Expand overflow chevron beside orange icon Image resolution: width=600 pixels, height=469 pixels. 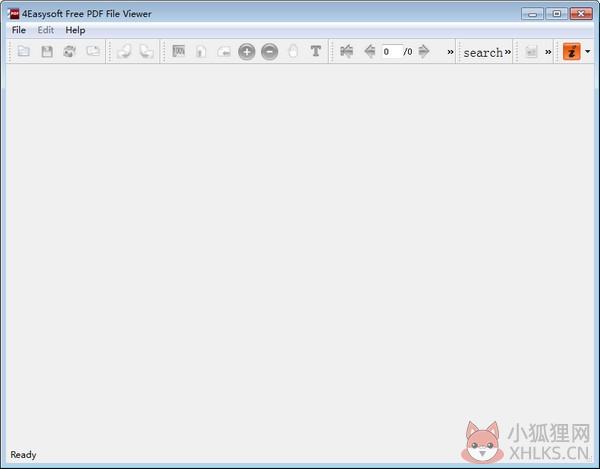(x=548, y=52)
